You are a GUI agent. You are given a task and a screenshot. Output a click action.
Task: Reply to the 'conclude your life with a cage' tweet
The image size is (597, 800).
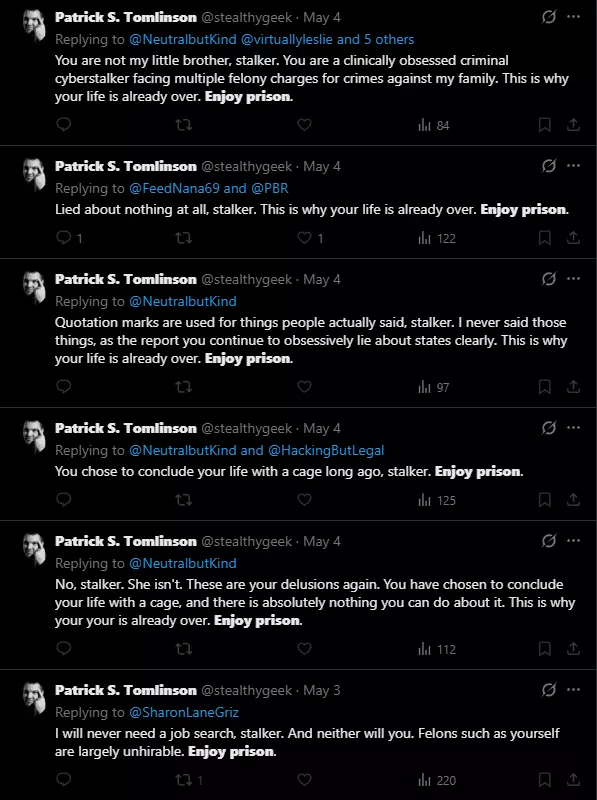[63, 499]
